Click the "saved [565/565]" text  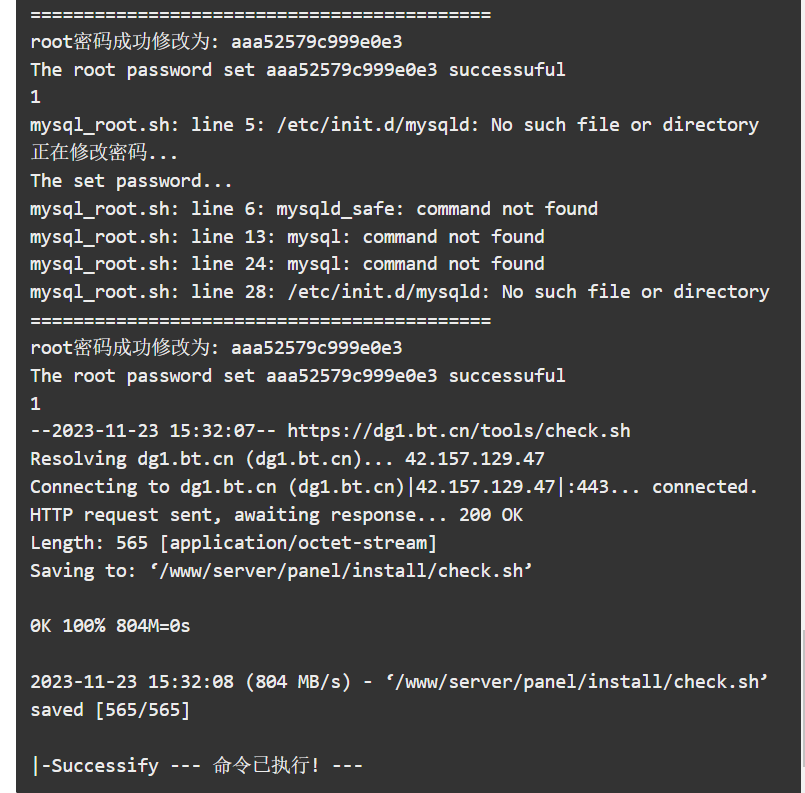110,710
